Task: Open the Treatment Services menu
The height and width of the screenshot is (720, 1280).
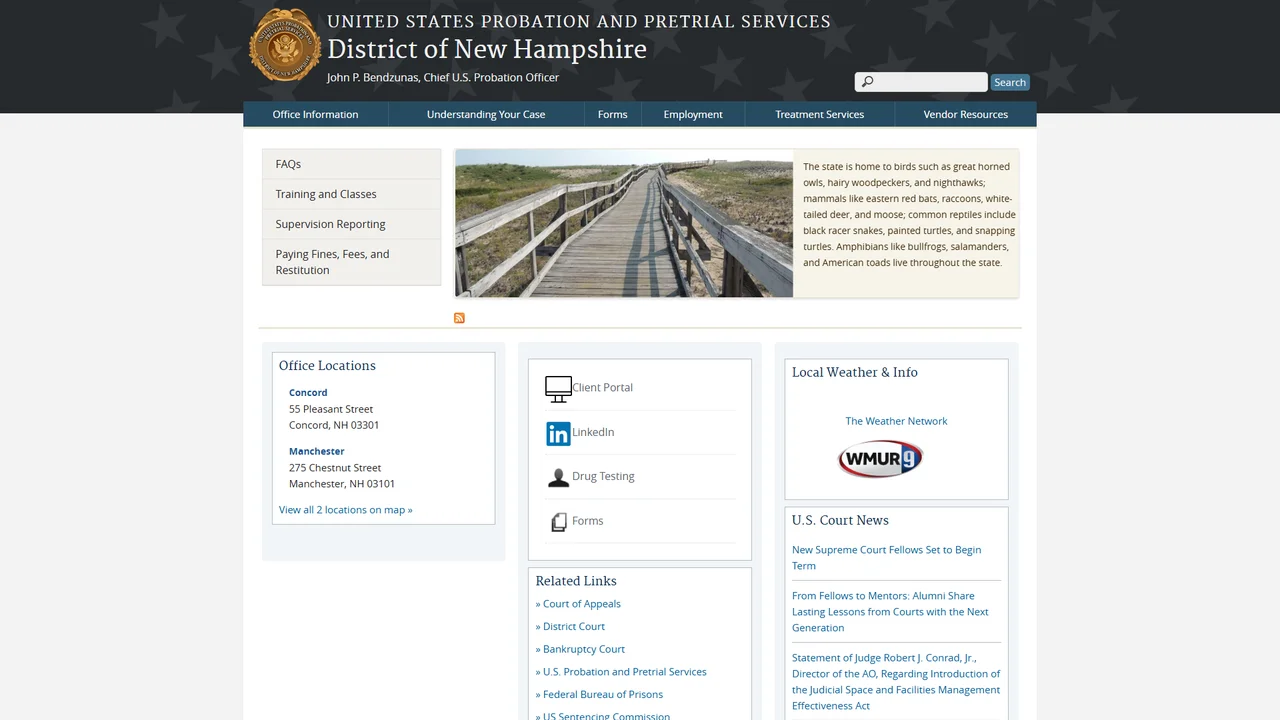Action: pyautogui.click(x=819, y=114)
